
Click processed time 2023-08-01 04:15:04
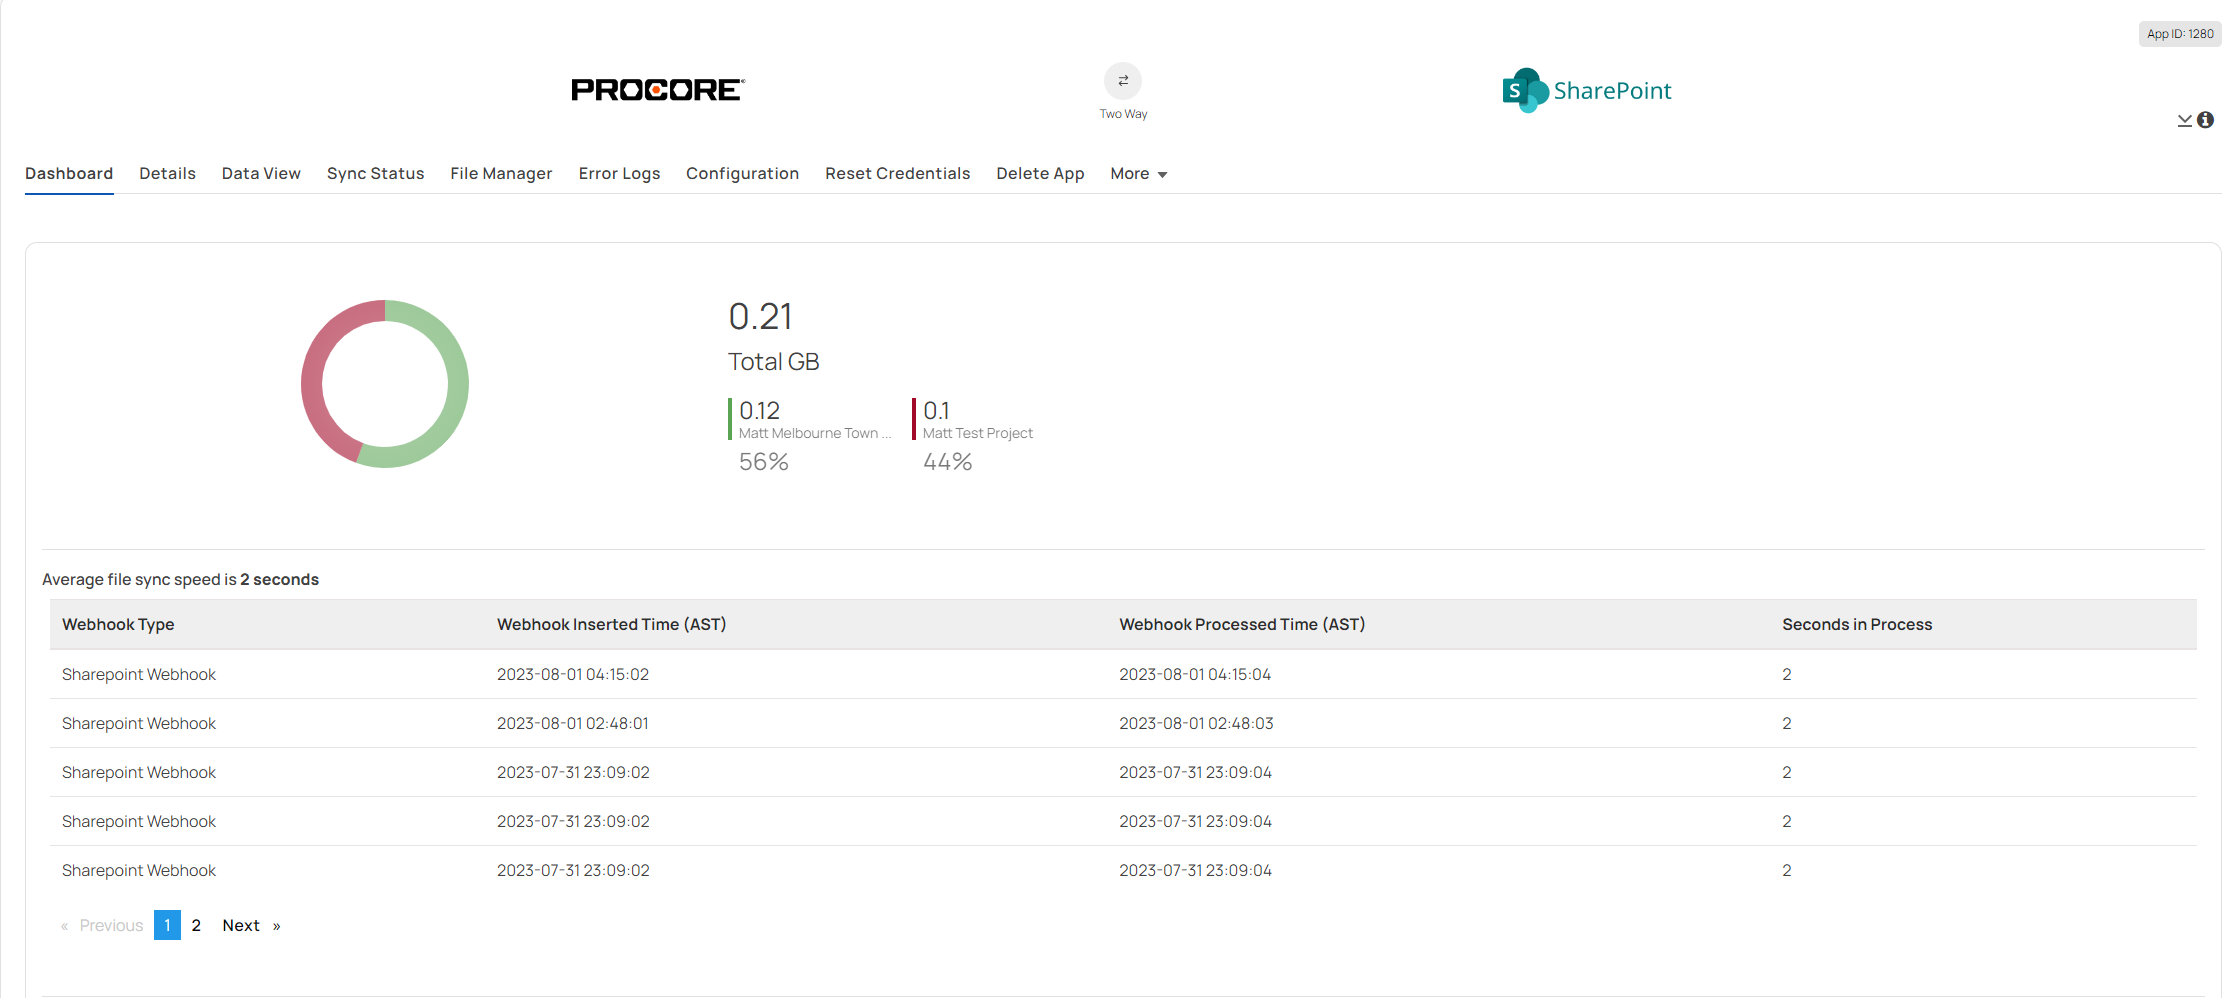tap(1195, 675)
